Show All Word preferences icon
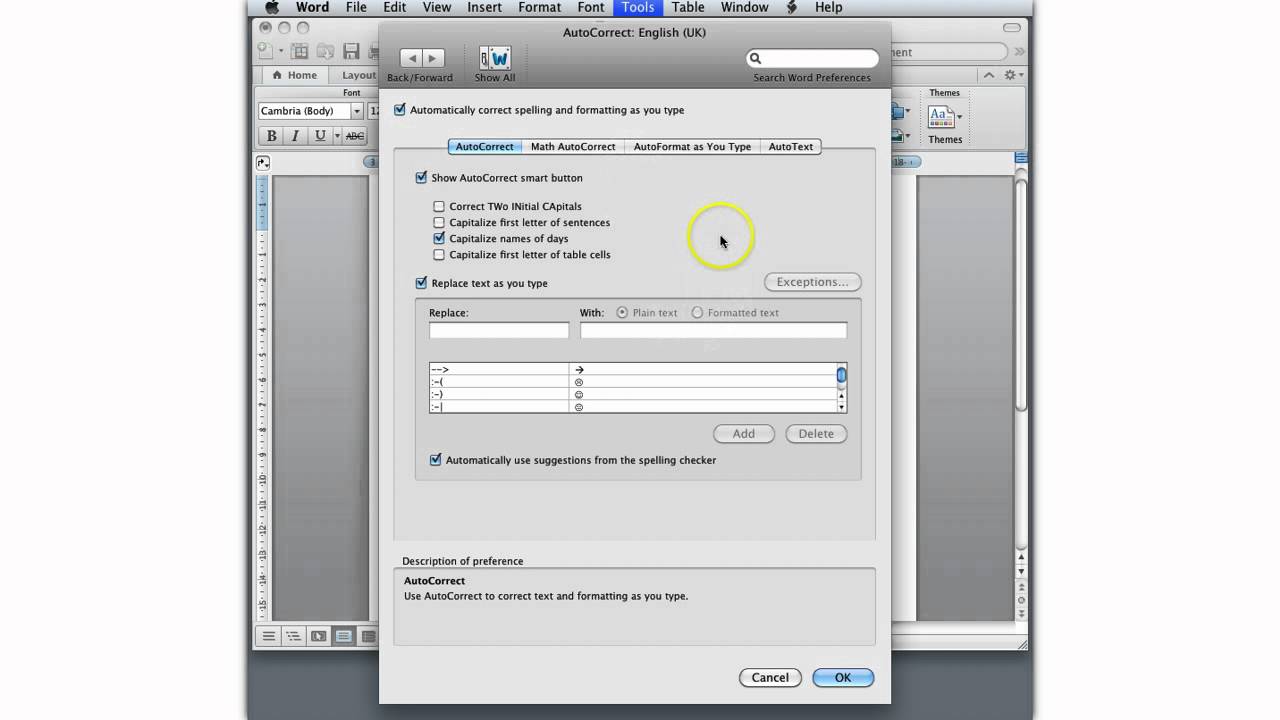Viewport: 1280px width, 720px height. click(x=495, y=58)
